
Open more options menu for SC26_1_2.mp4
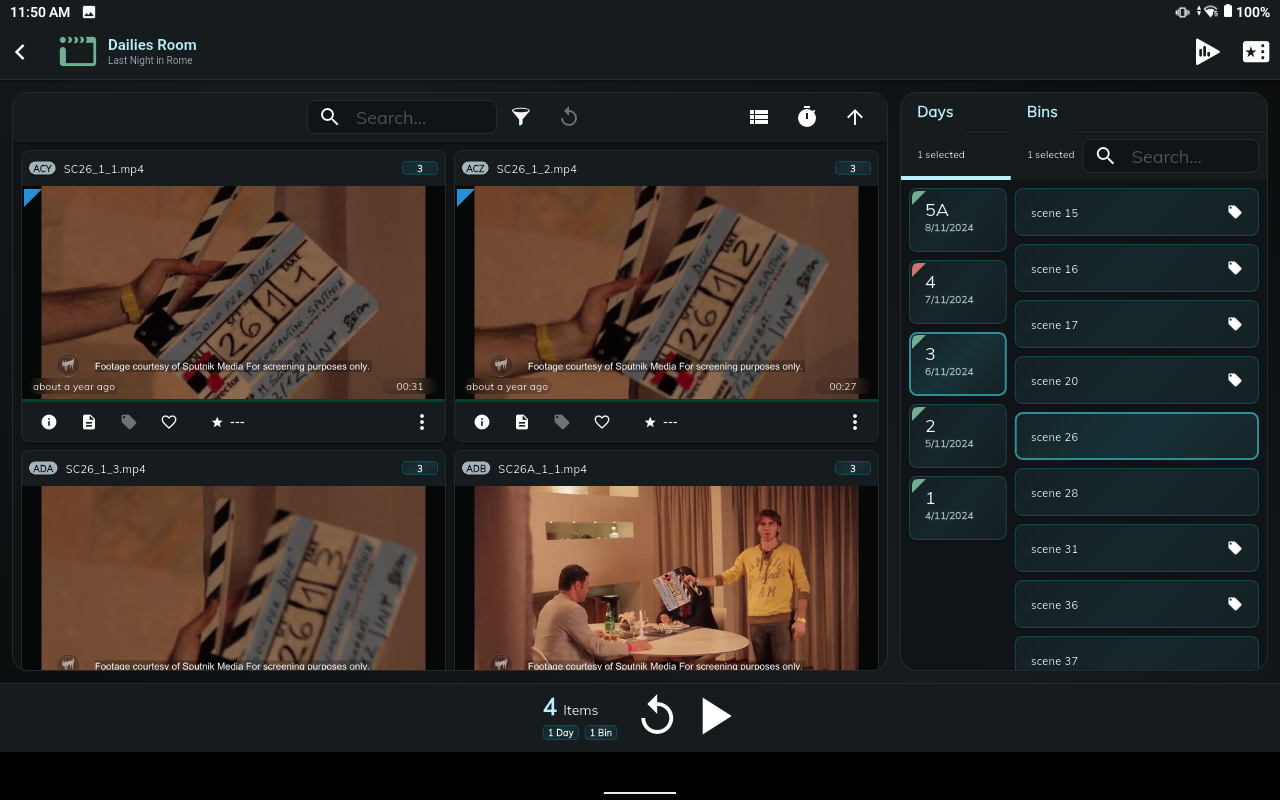pyautogui.click(x=855, y=422)
